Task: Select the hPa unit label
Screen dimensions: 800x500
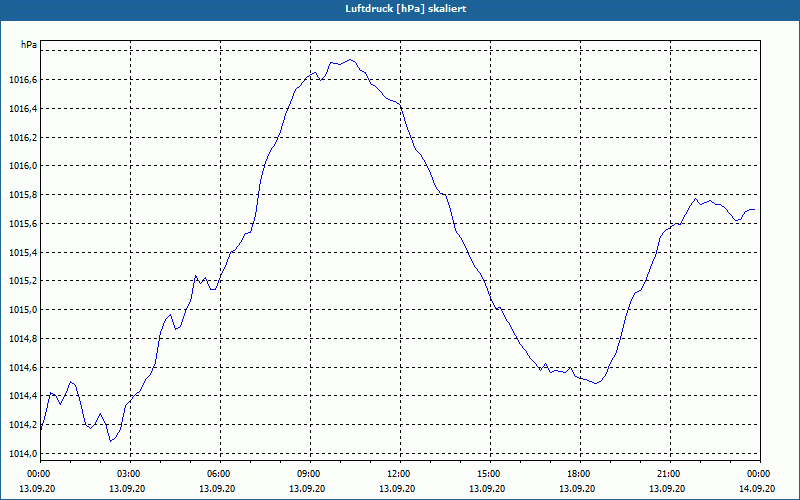Action: pyautogui.click(x=29, y=45)
